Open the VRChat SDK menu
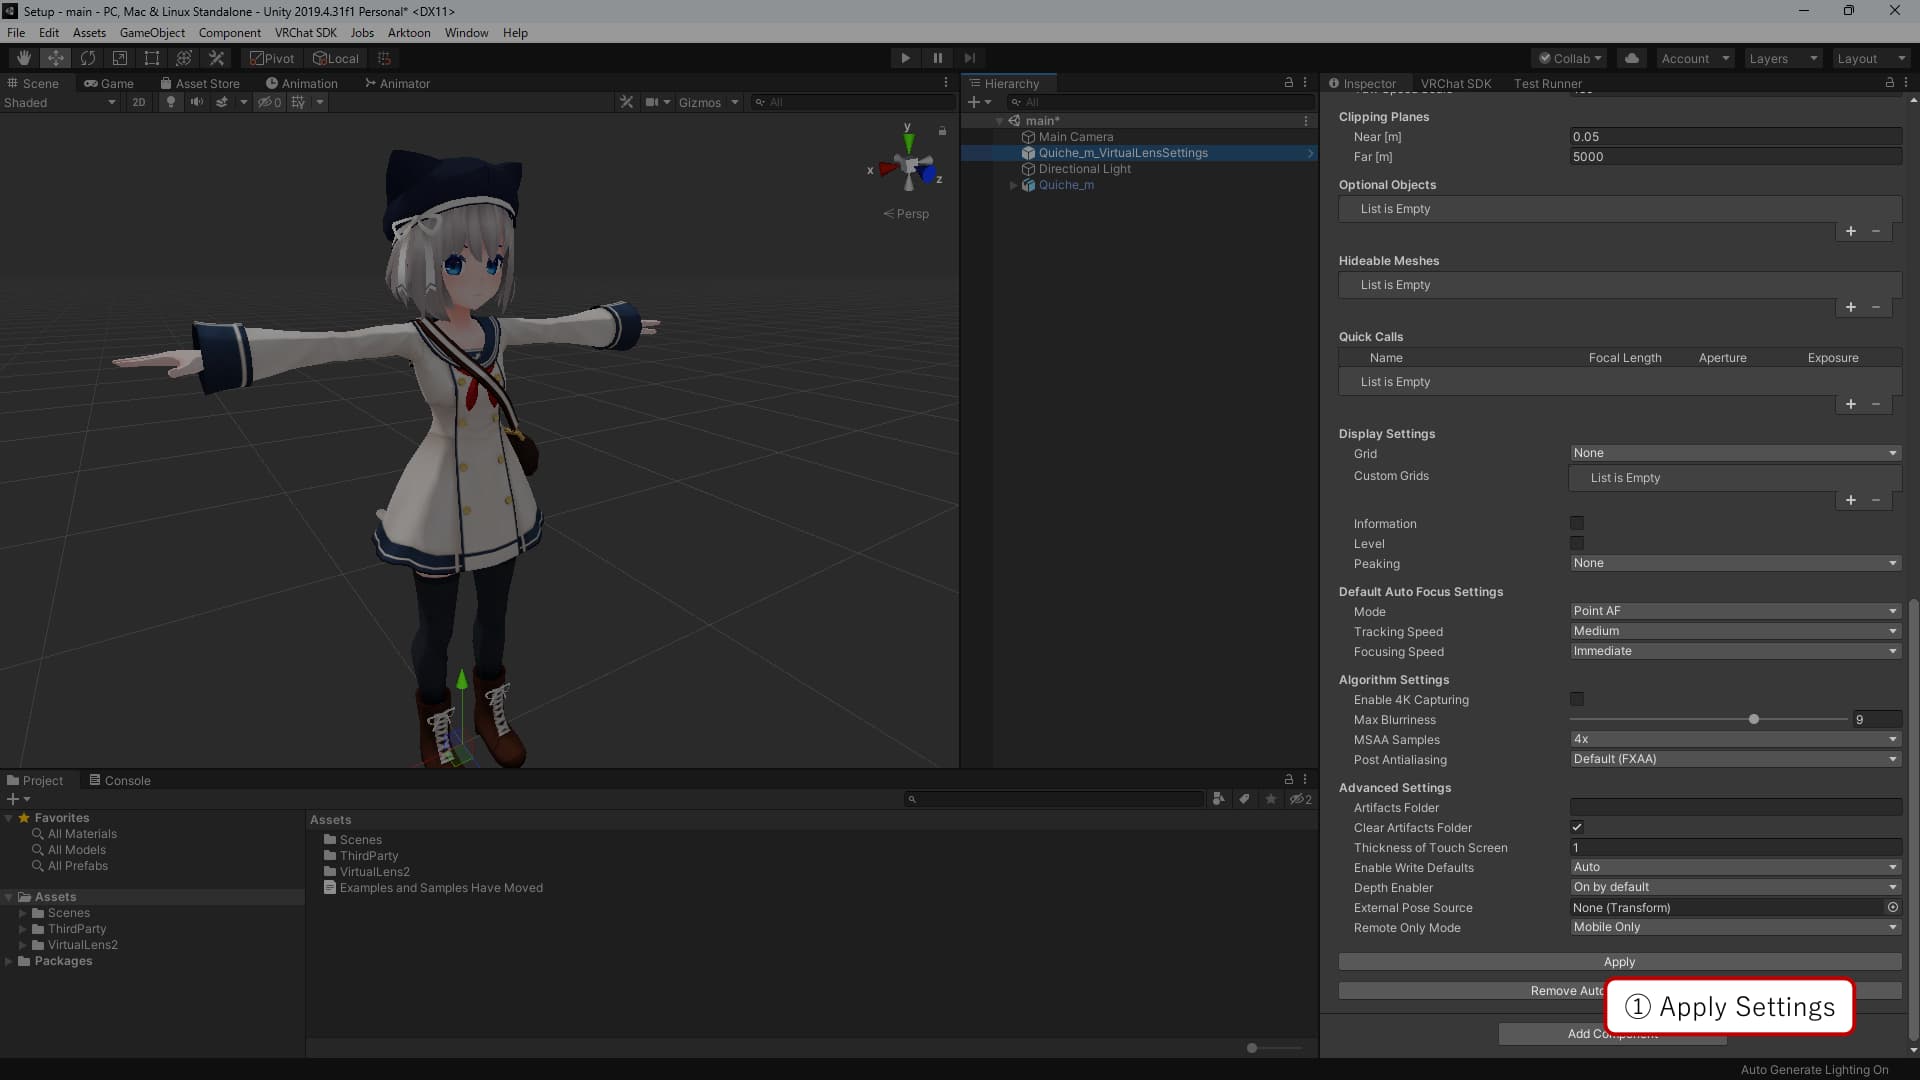Screen dimensions: 1920x1080 tap(306, 33)
